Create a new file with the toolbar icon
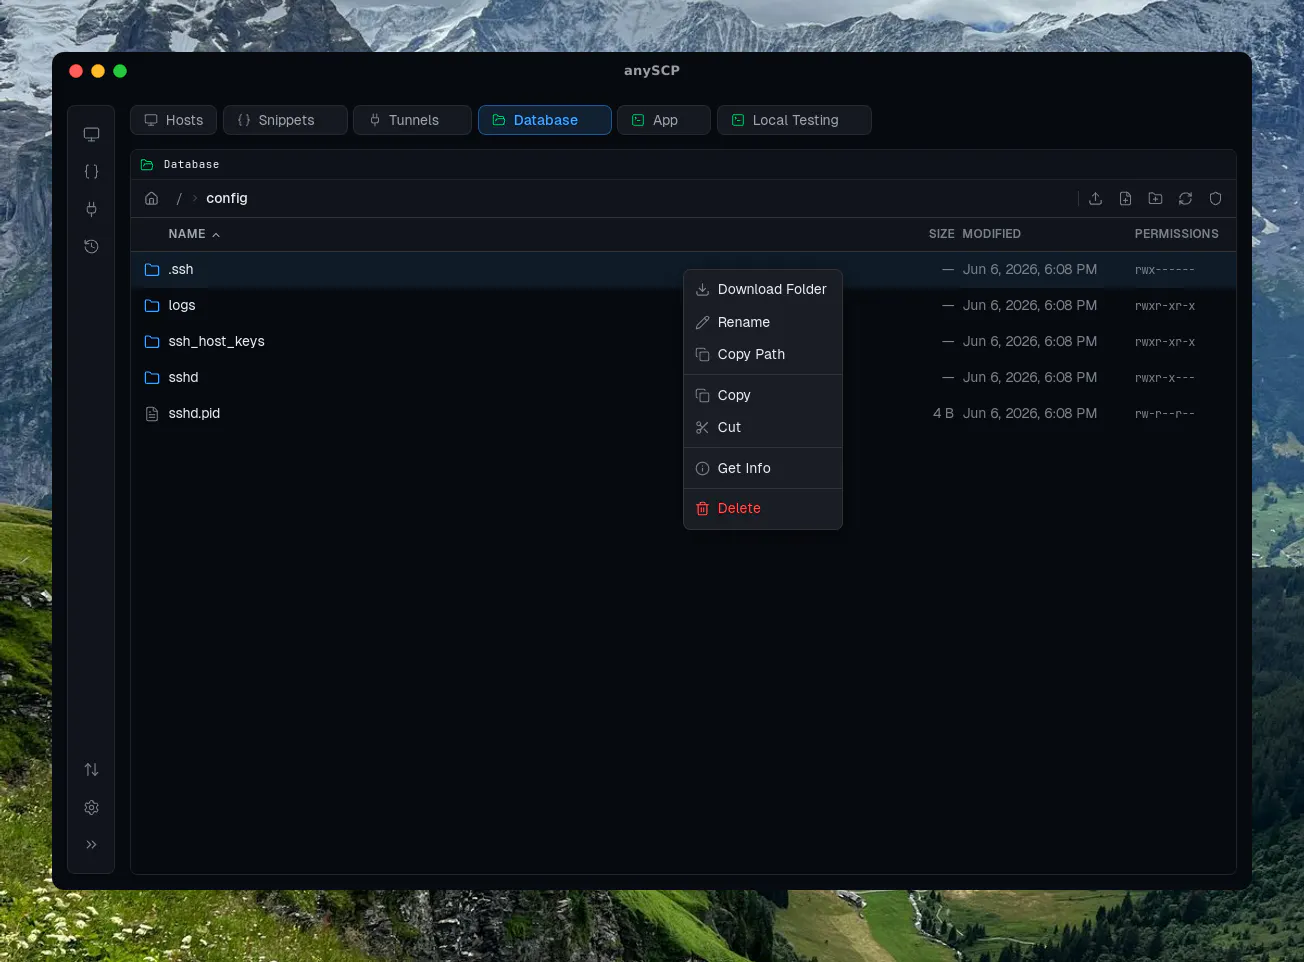1304x962 pixels. point(1126,198)
